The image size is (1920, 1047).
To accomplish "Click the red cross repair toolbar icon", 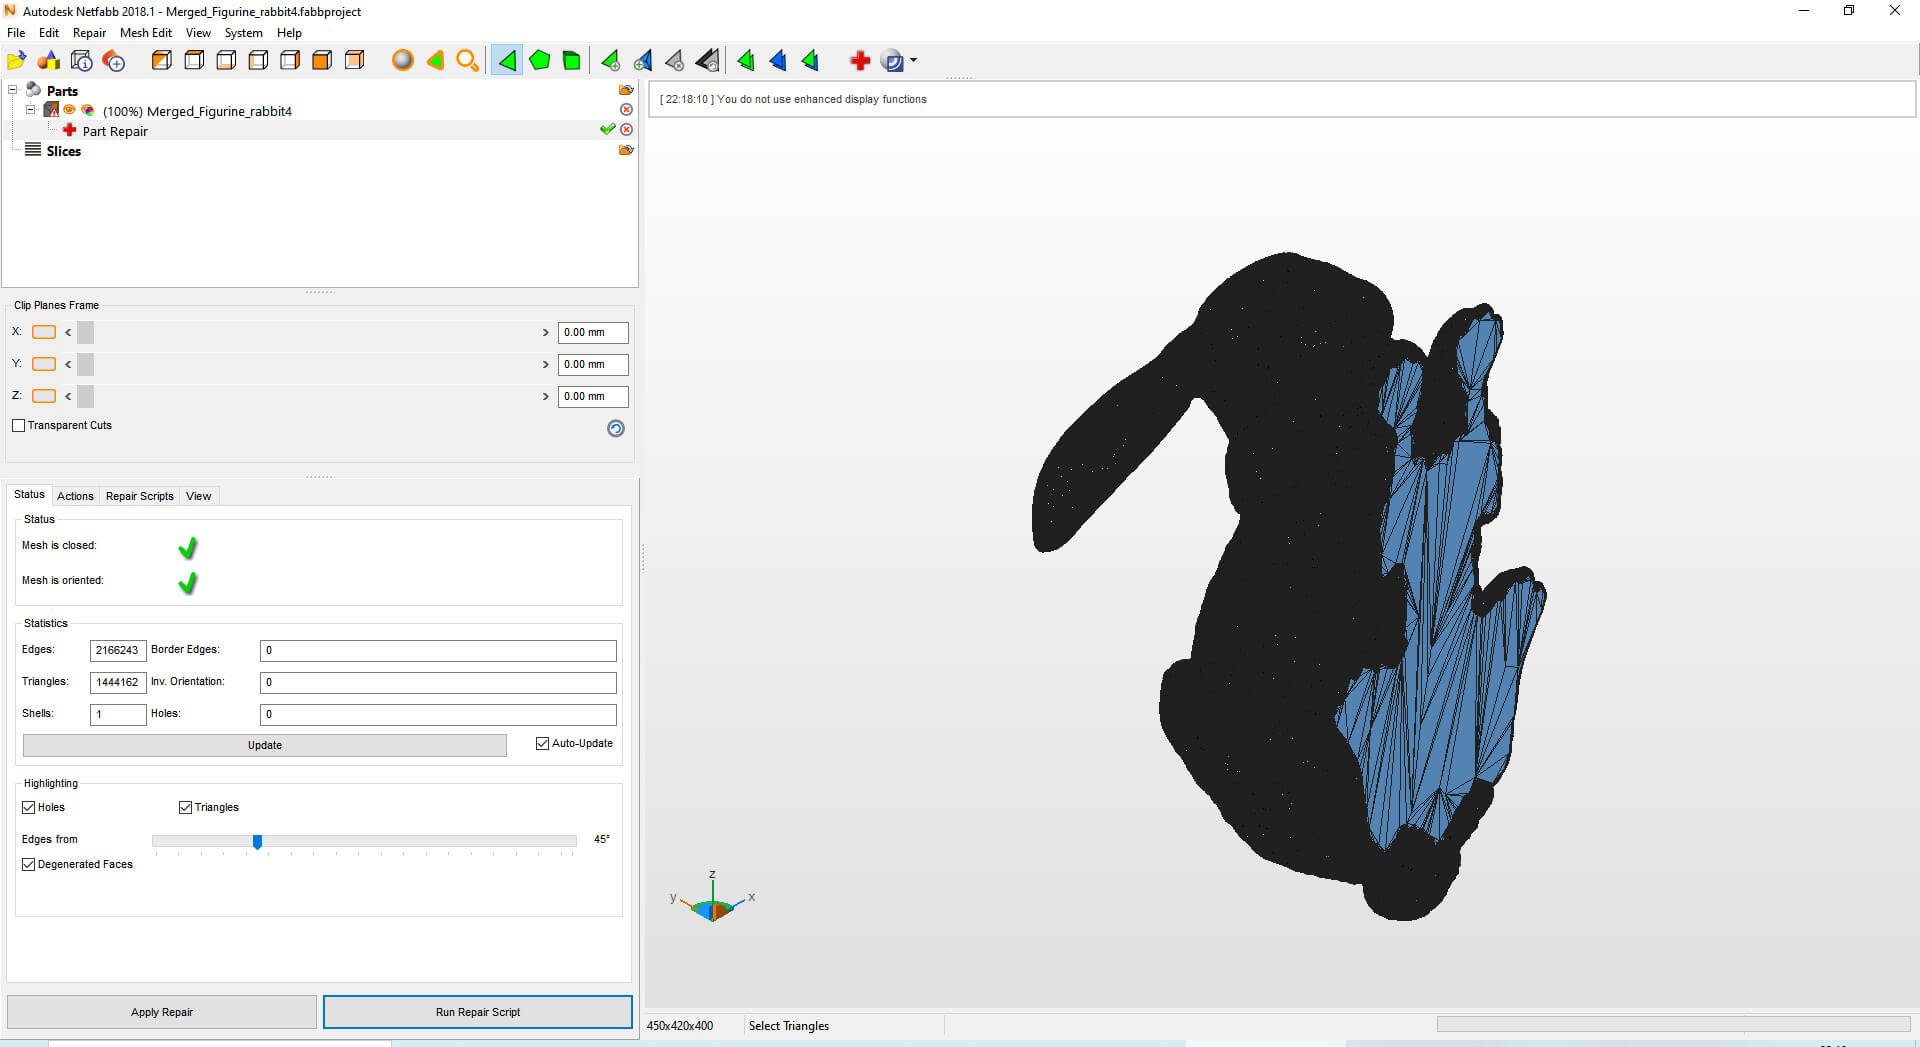I will (x=859, y=61).
